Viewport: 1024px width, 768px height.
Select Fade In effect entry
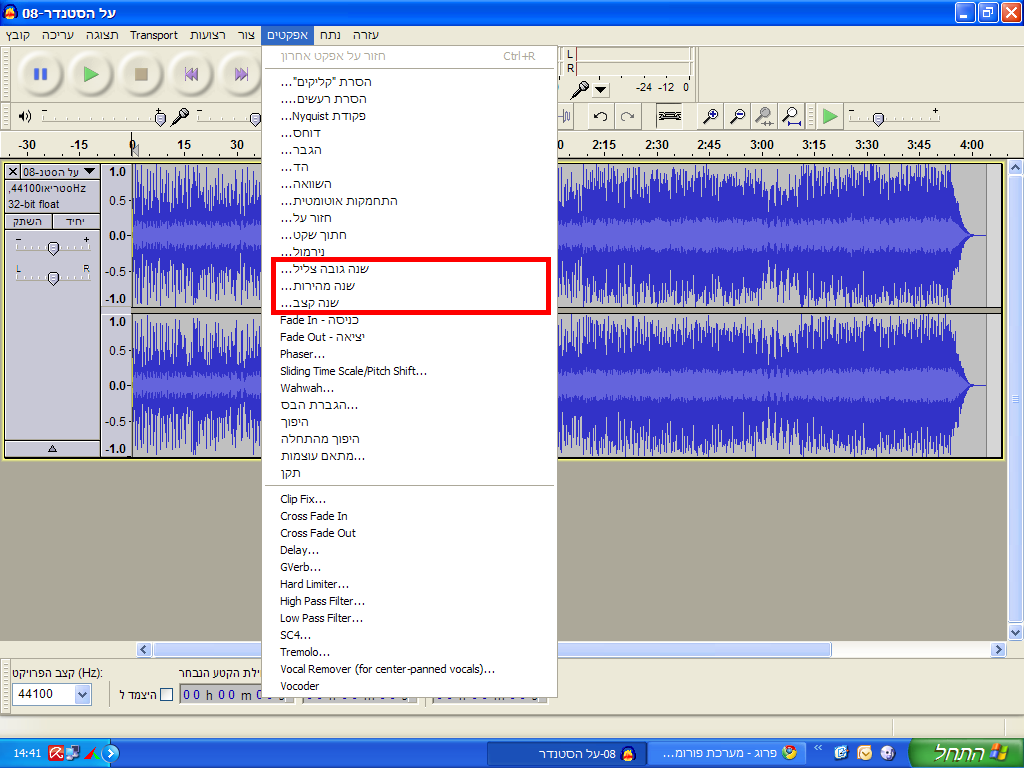409,320
